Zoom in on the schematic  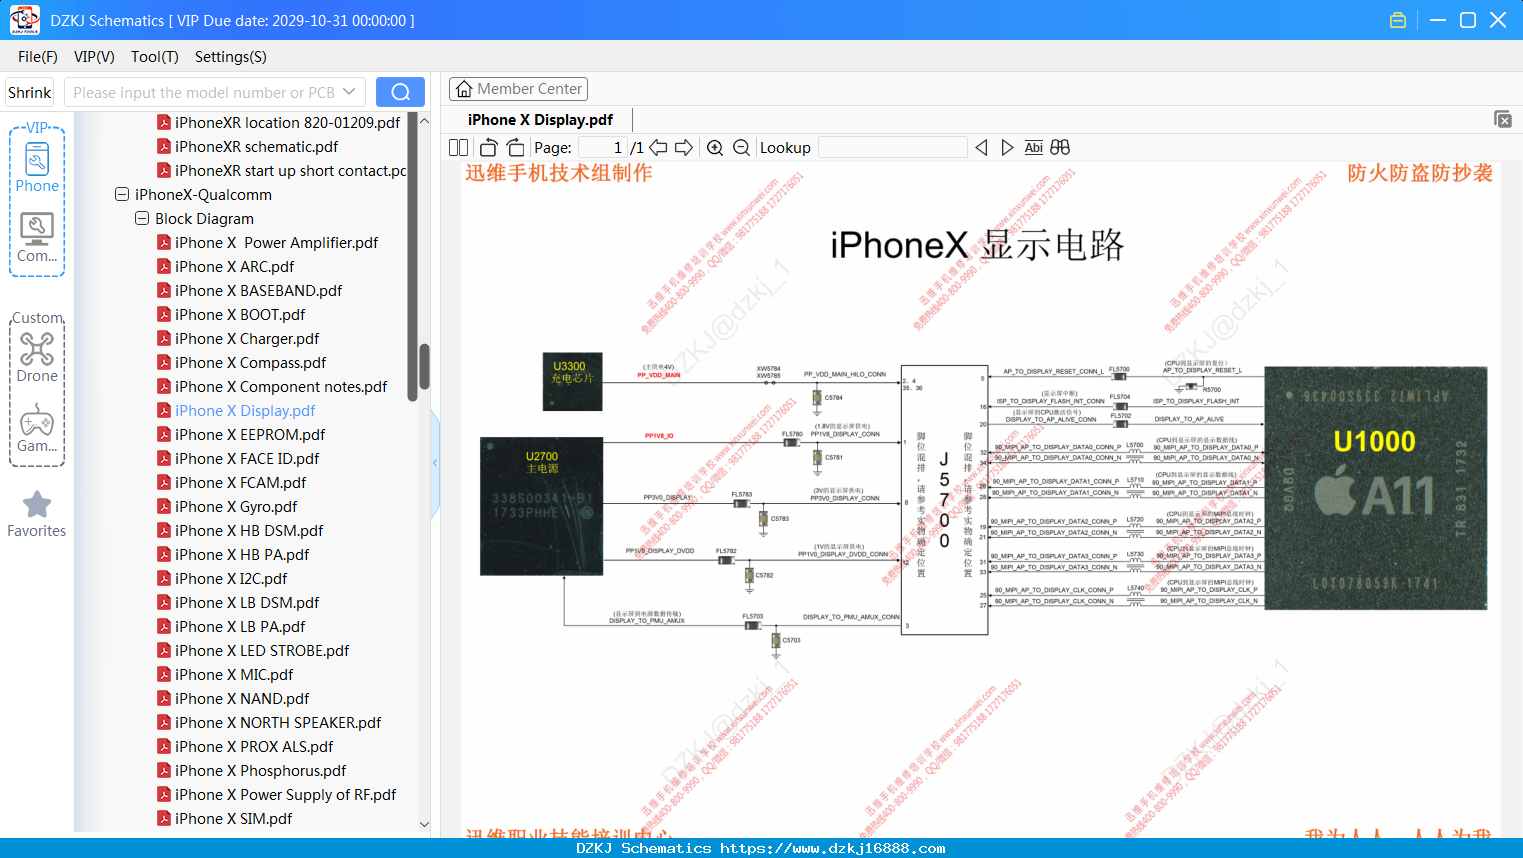715,147
